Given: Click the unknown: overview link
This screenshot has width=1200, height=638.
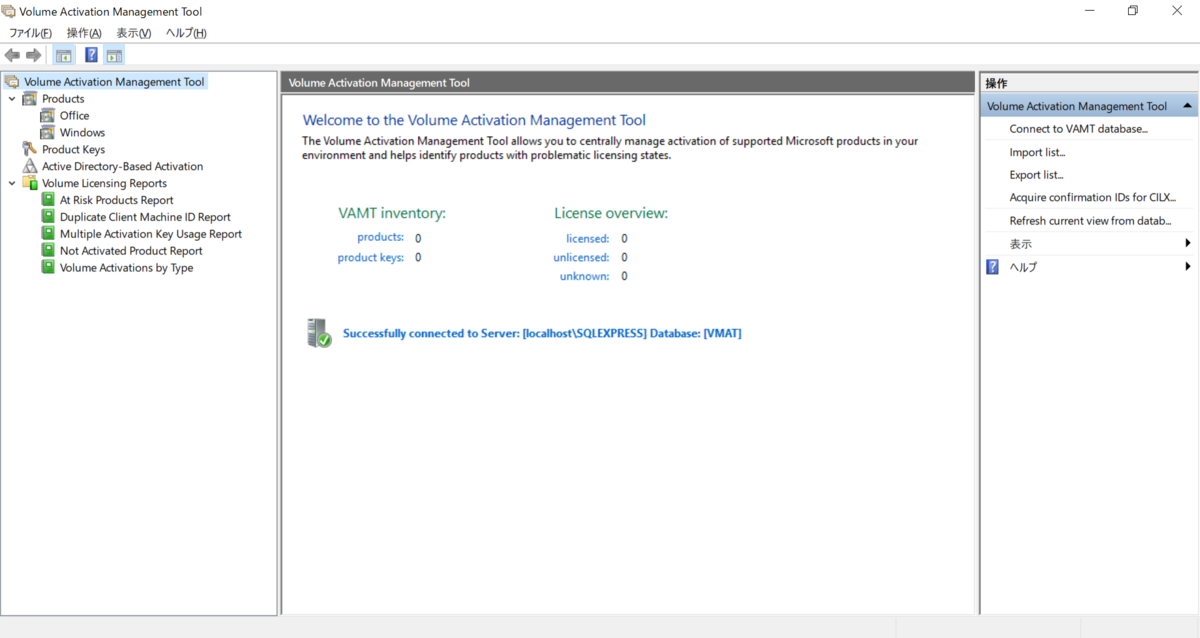Looking at the screenshot, I should [584, 276].
